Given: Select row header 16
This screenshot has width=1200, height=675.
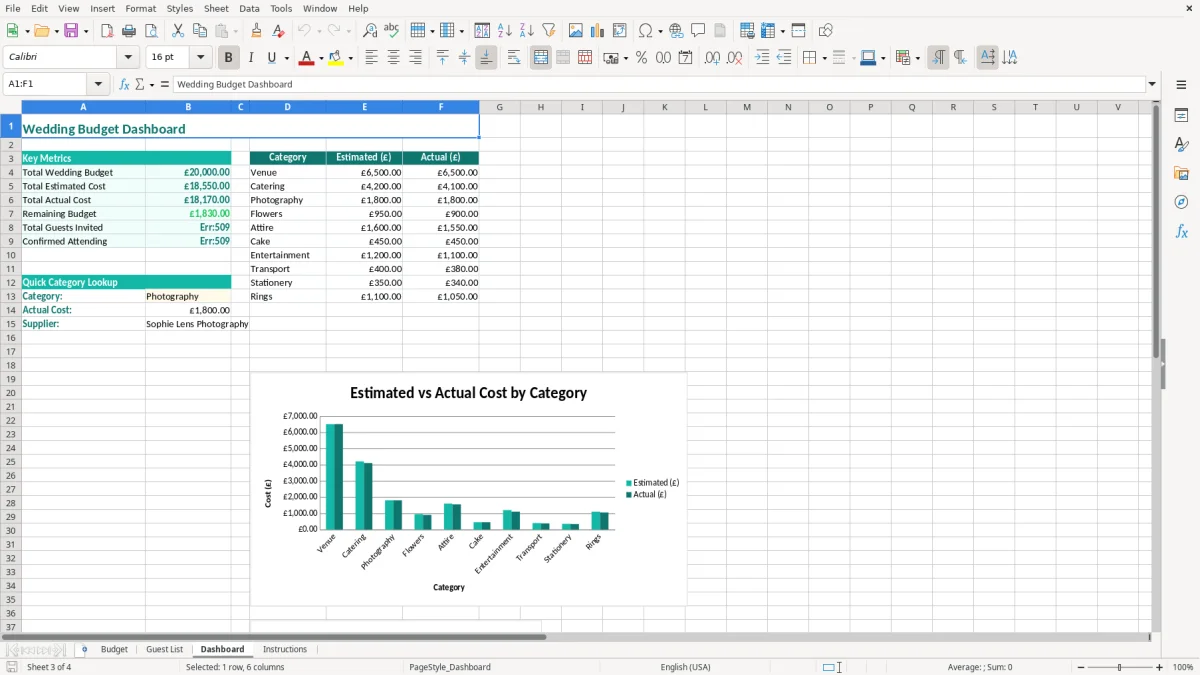Looking at the screenshot, I should click(11, 338).
